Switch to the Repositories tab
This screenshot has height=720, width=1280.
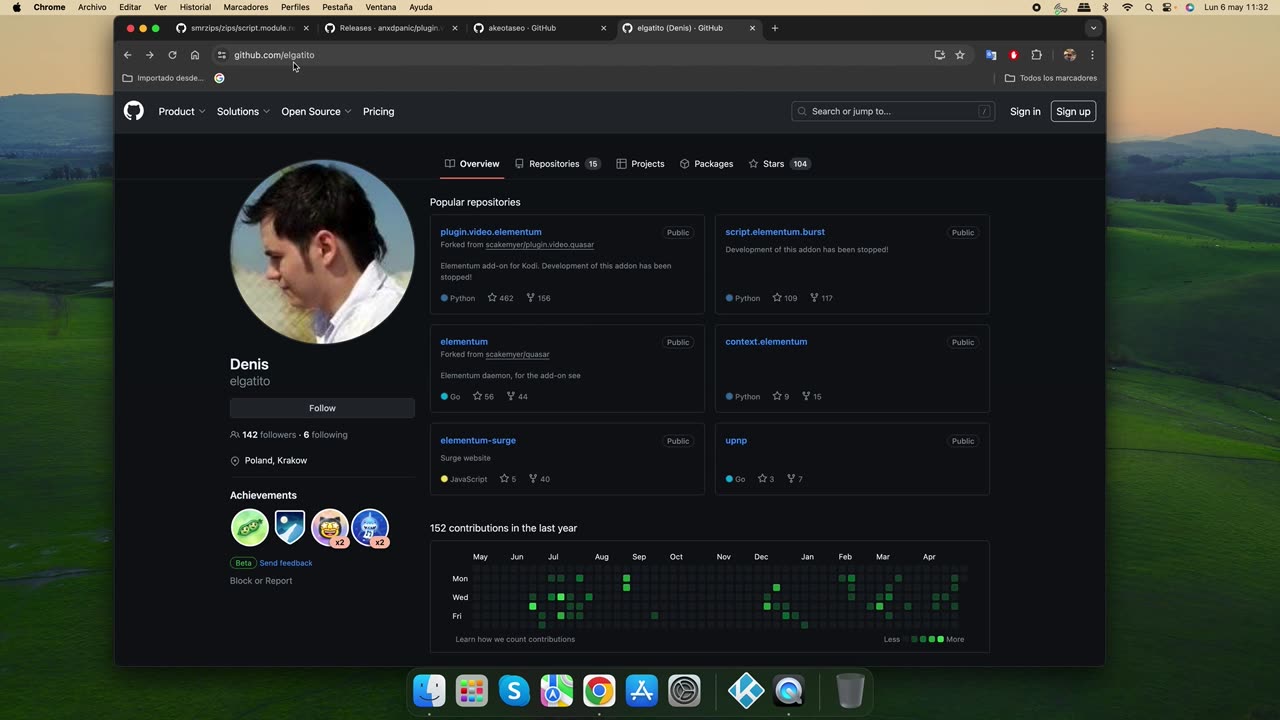click(557, 164)
